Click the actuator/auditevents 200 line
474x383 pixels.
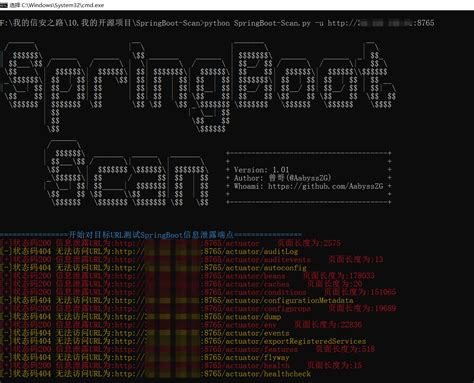(191, 259)
